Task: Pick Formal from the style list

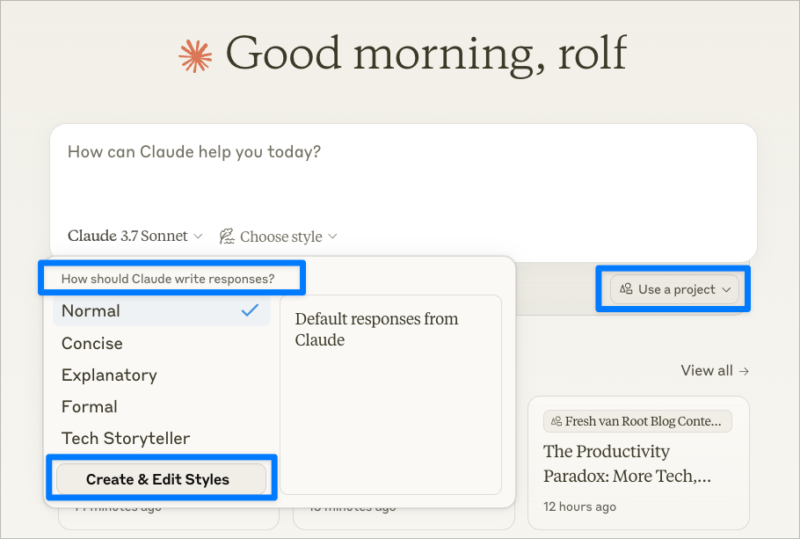Action: 89,407
